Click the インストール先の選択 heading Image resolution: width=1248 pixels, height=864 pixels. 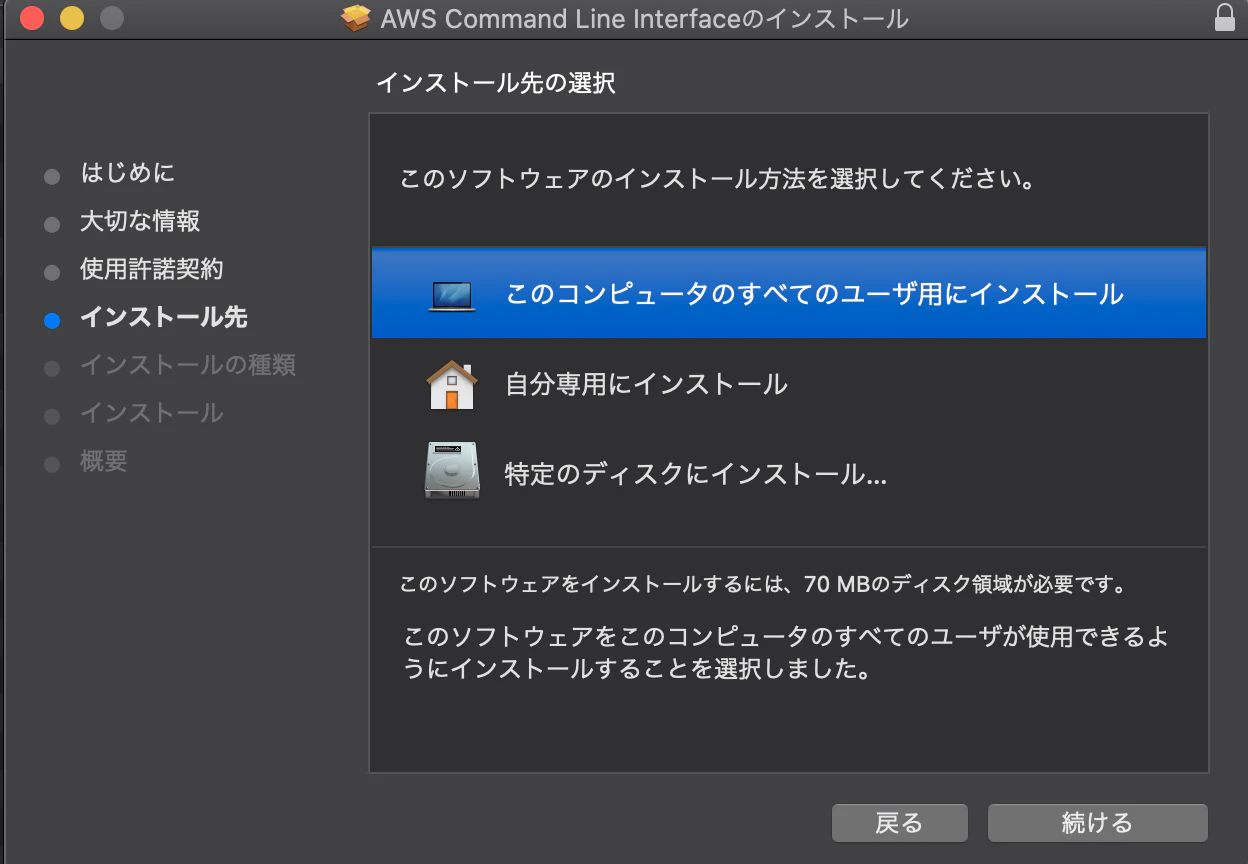(496, 83)
